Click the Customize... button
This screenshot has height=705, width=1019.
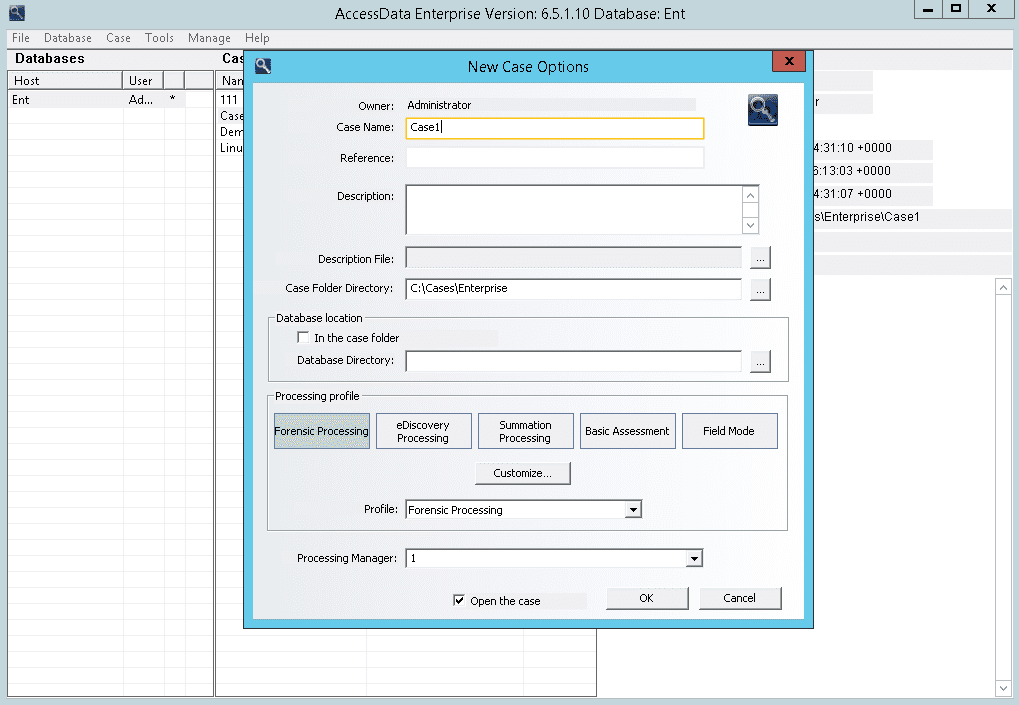click(x=522, y=473)
